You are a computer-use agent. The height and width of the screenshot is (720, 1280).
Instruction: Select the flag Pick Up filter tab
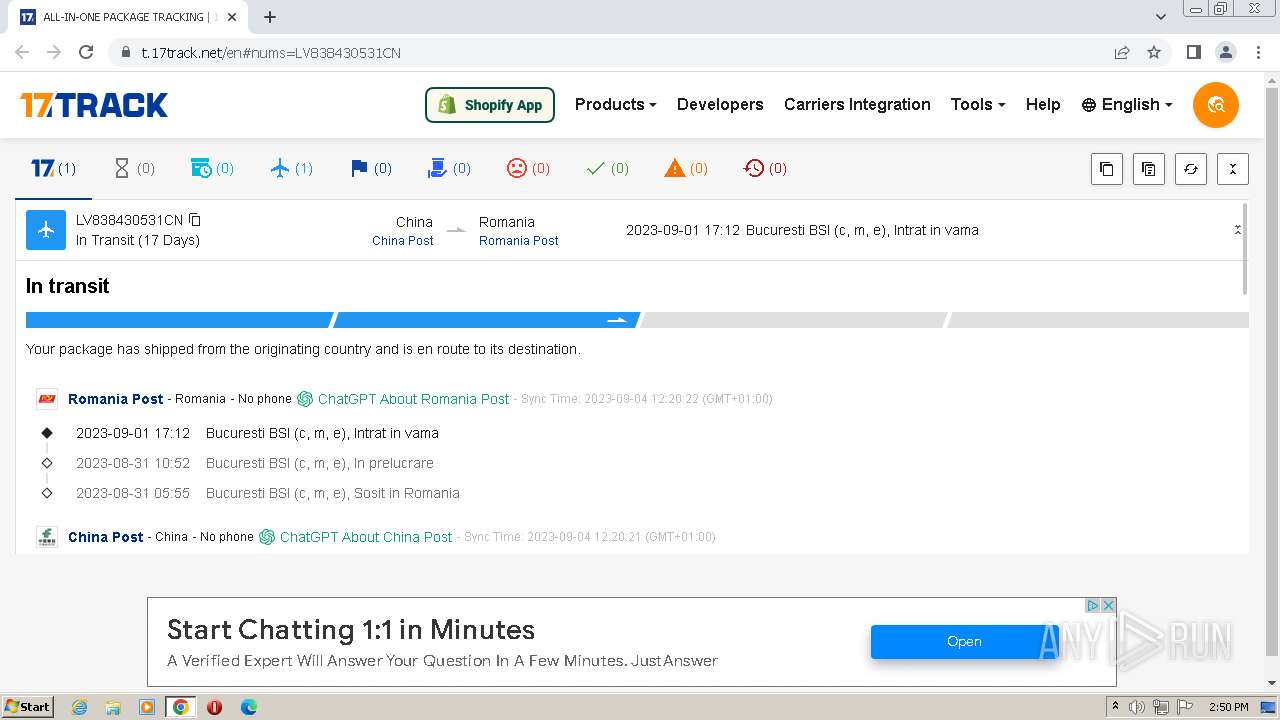pos(371,168)
